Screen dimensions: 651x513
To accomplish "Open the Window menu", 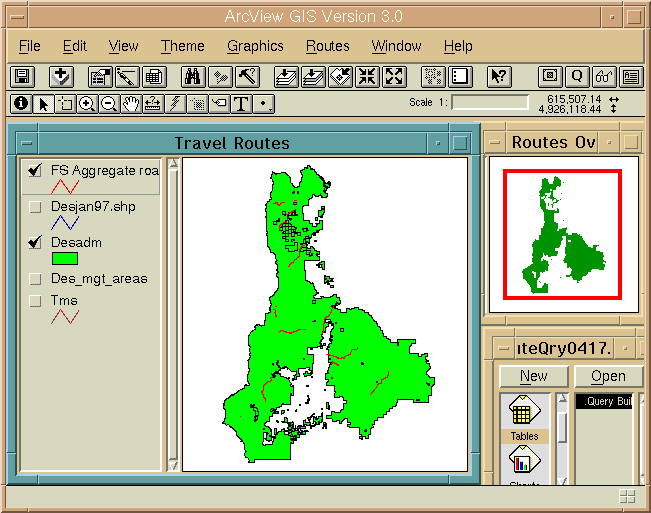I will pyautogui.click(x=396, y=46).
